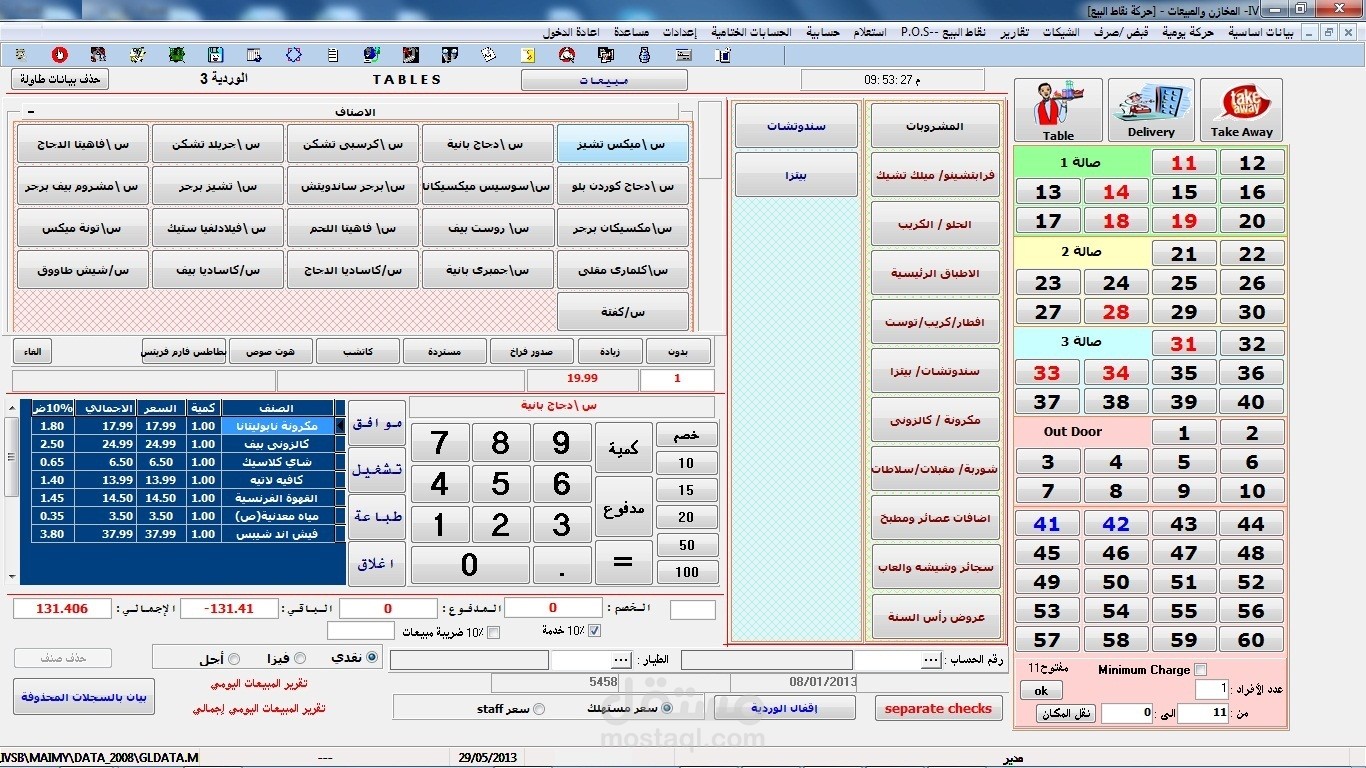Click the order list scroll-down arrow
This screenshot has width=1366, height=768.
coord(12,577)
